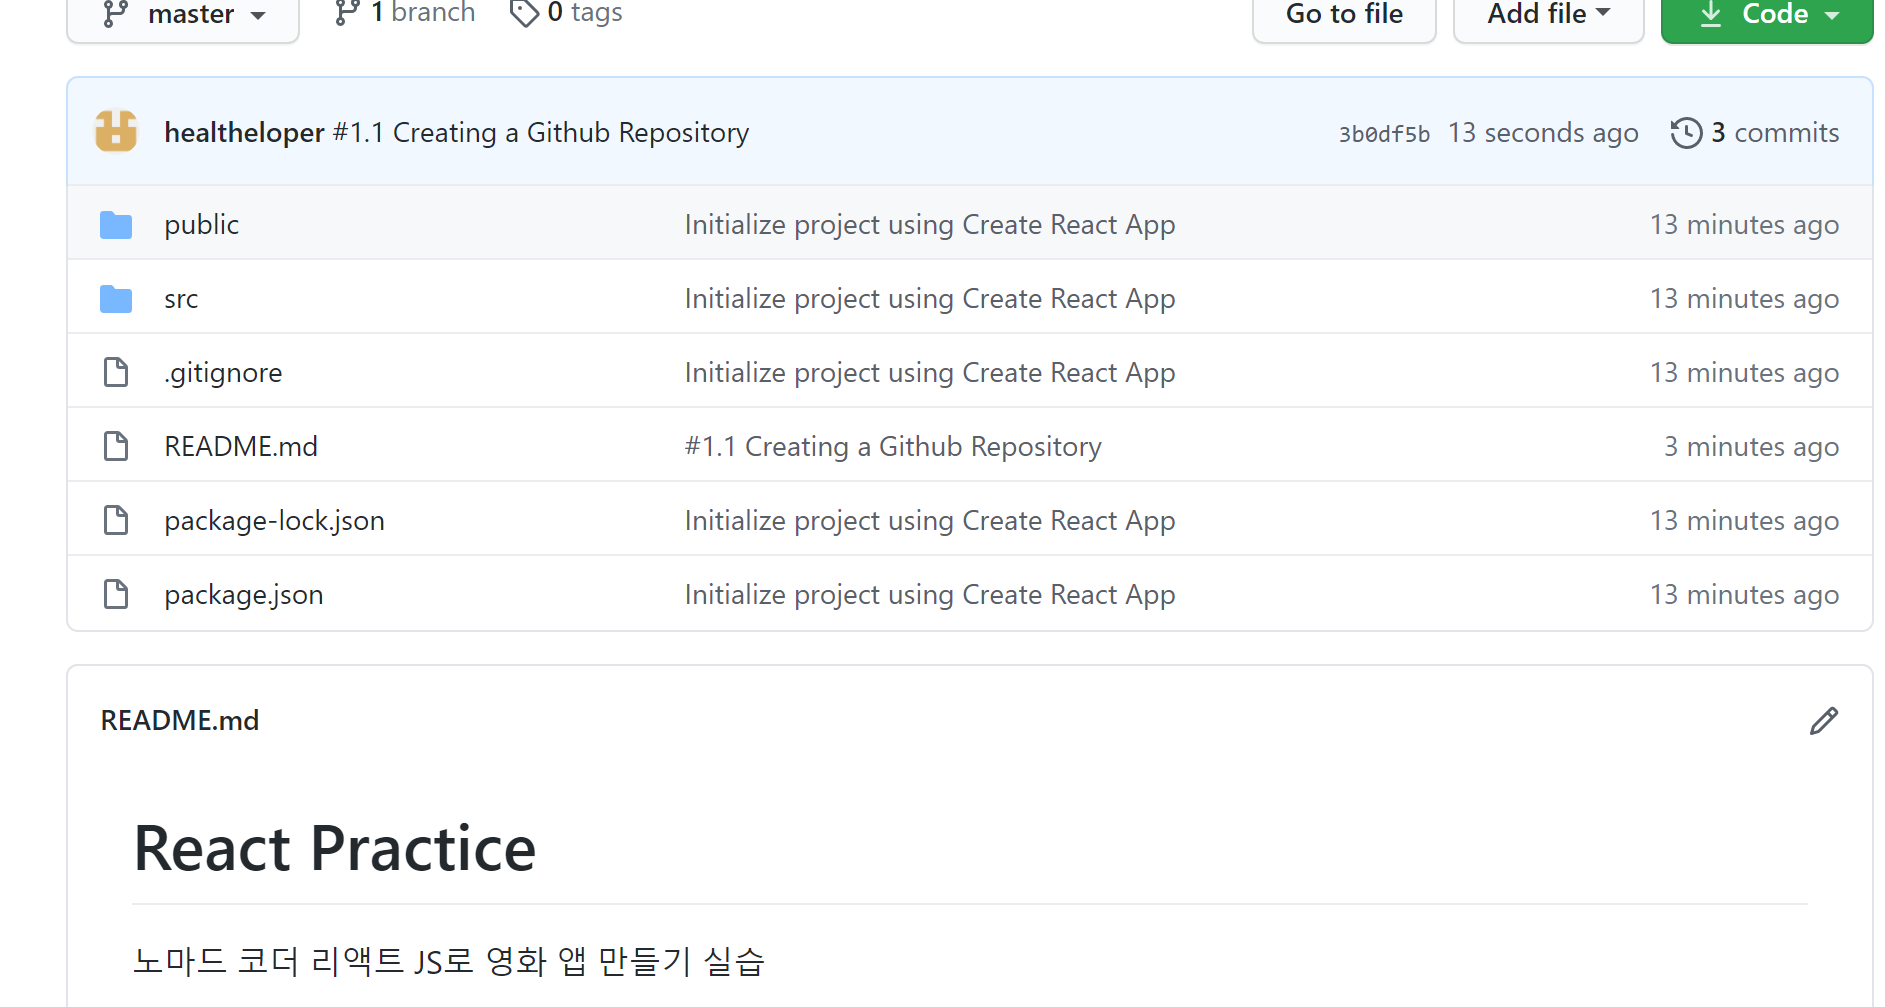Open commit message on the README.md row
The height and width of the screenshot is (1007, 1885).
[893, 446]
